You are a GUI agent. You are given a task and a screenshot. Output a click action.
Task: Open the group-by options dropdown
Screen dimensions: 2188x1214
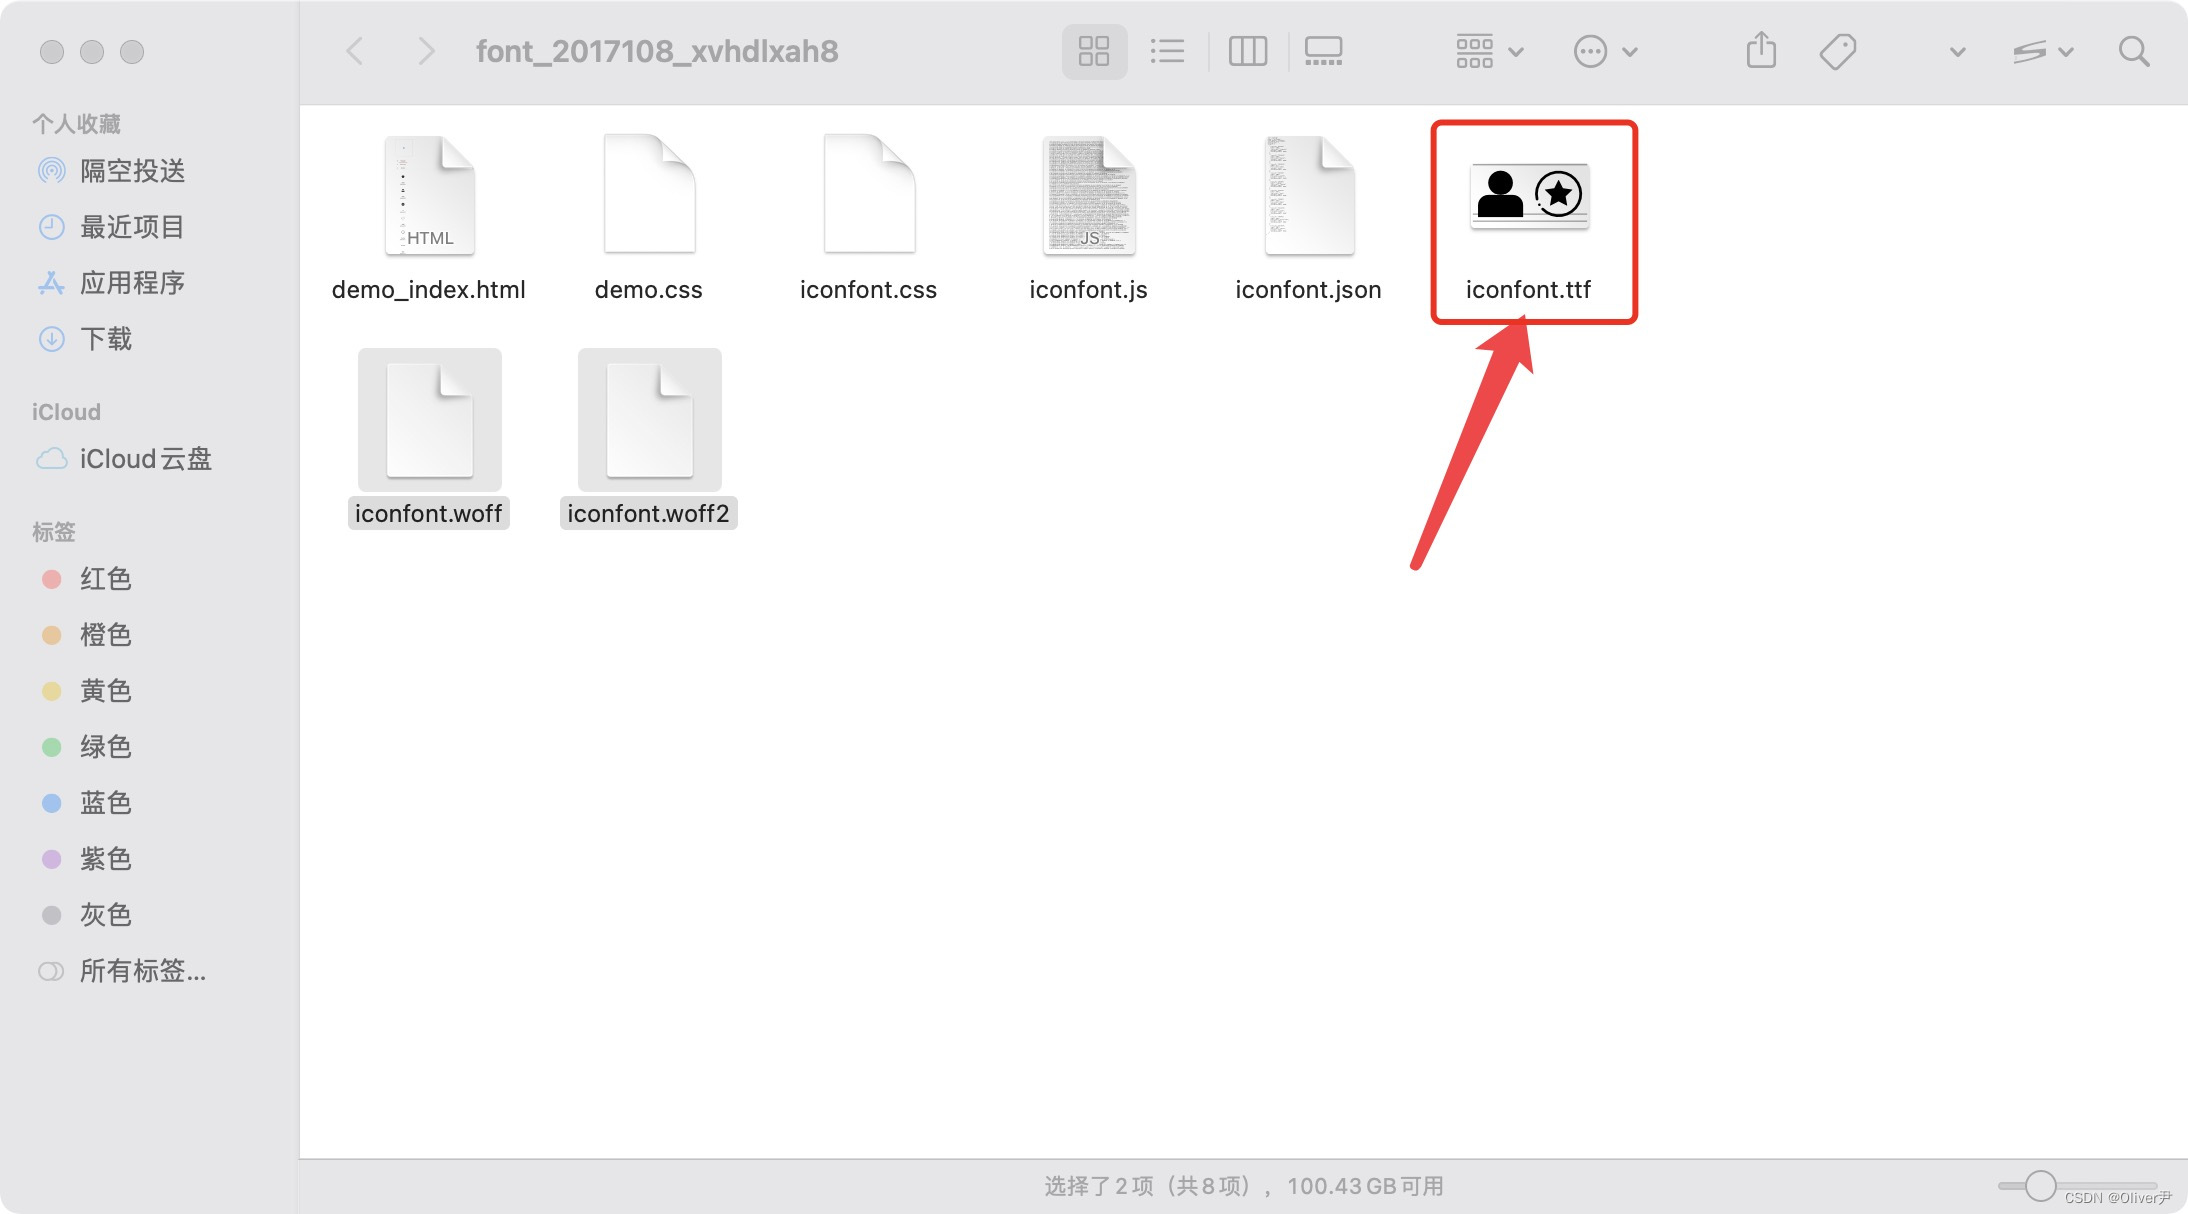tap(1489, 51)
